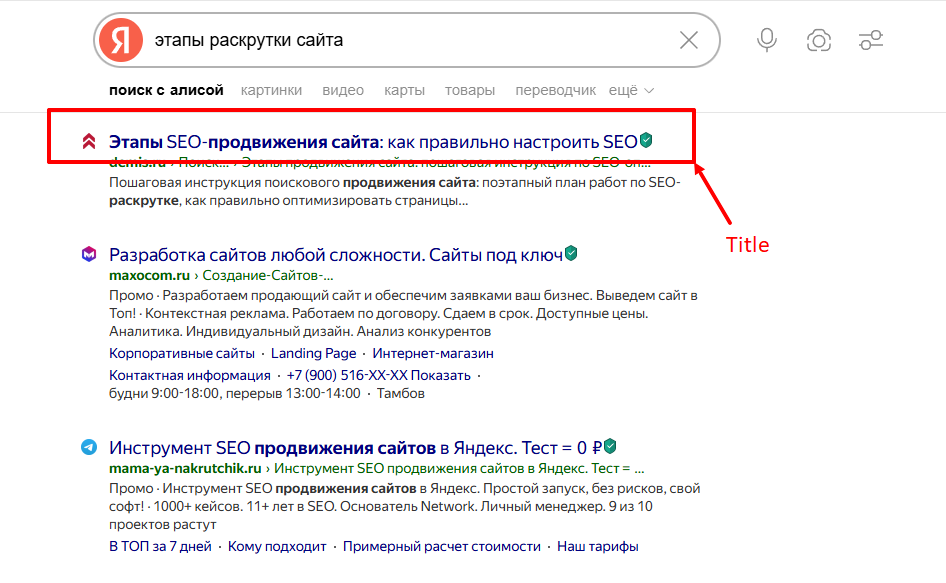
Task: Open search settings sliders icon
Action: 871,40
